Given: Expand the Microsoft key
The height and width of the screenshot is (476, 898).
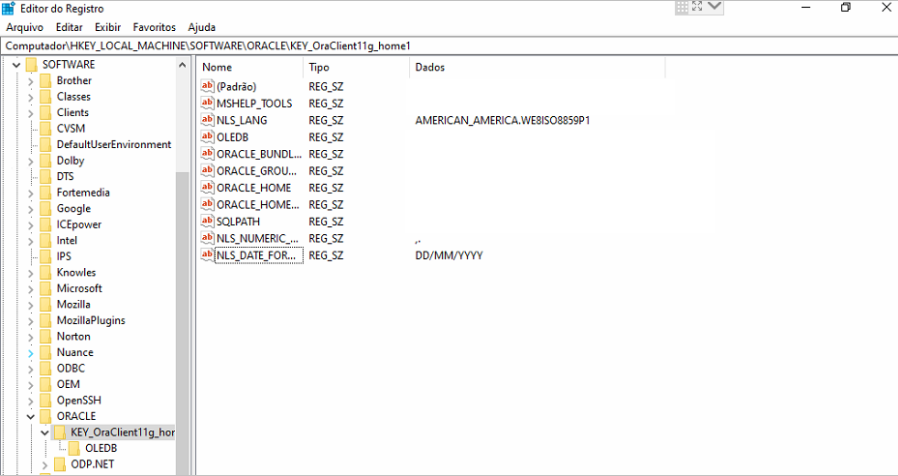Looking at the screenshot, I should click(x=30, y=288).
